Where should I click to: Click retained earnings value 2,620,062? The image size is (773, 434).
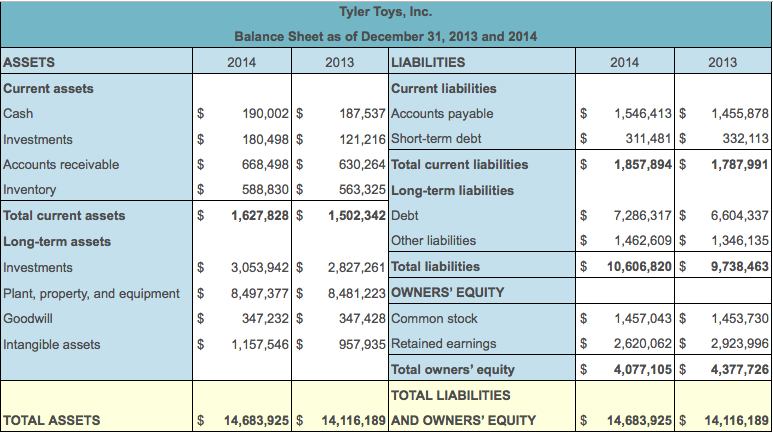[643, 344]
